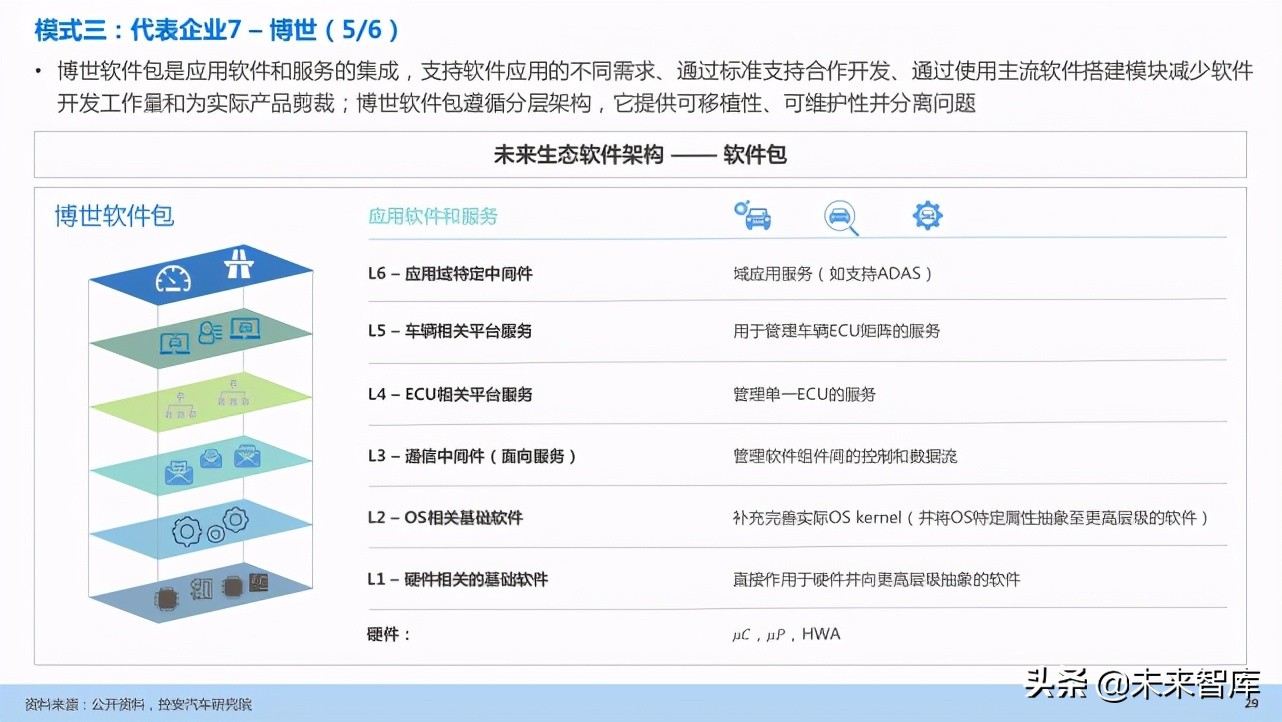The width and height of the screenshot is (1282, 722).
Task: Click the L1 – 硬件相关的基础软件 row label
Action: pos(458,580)
